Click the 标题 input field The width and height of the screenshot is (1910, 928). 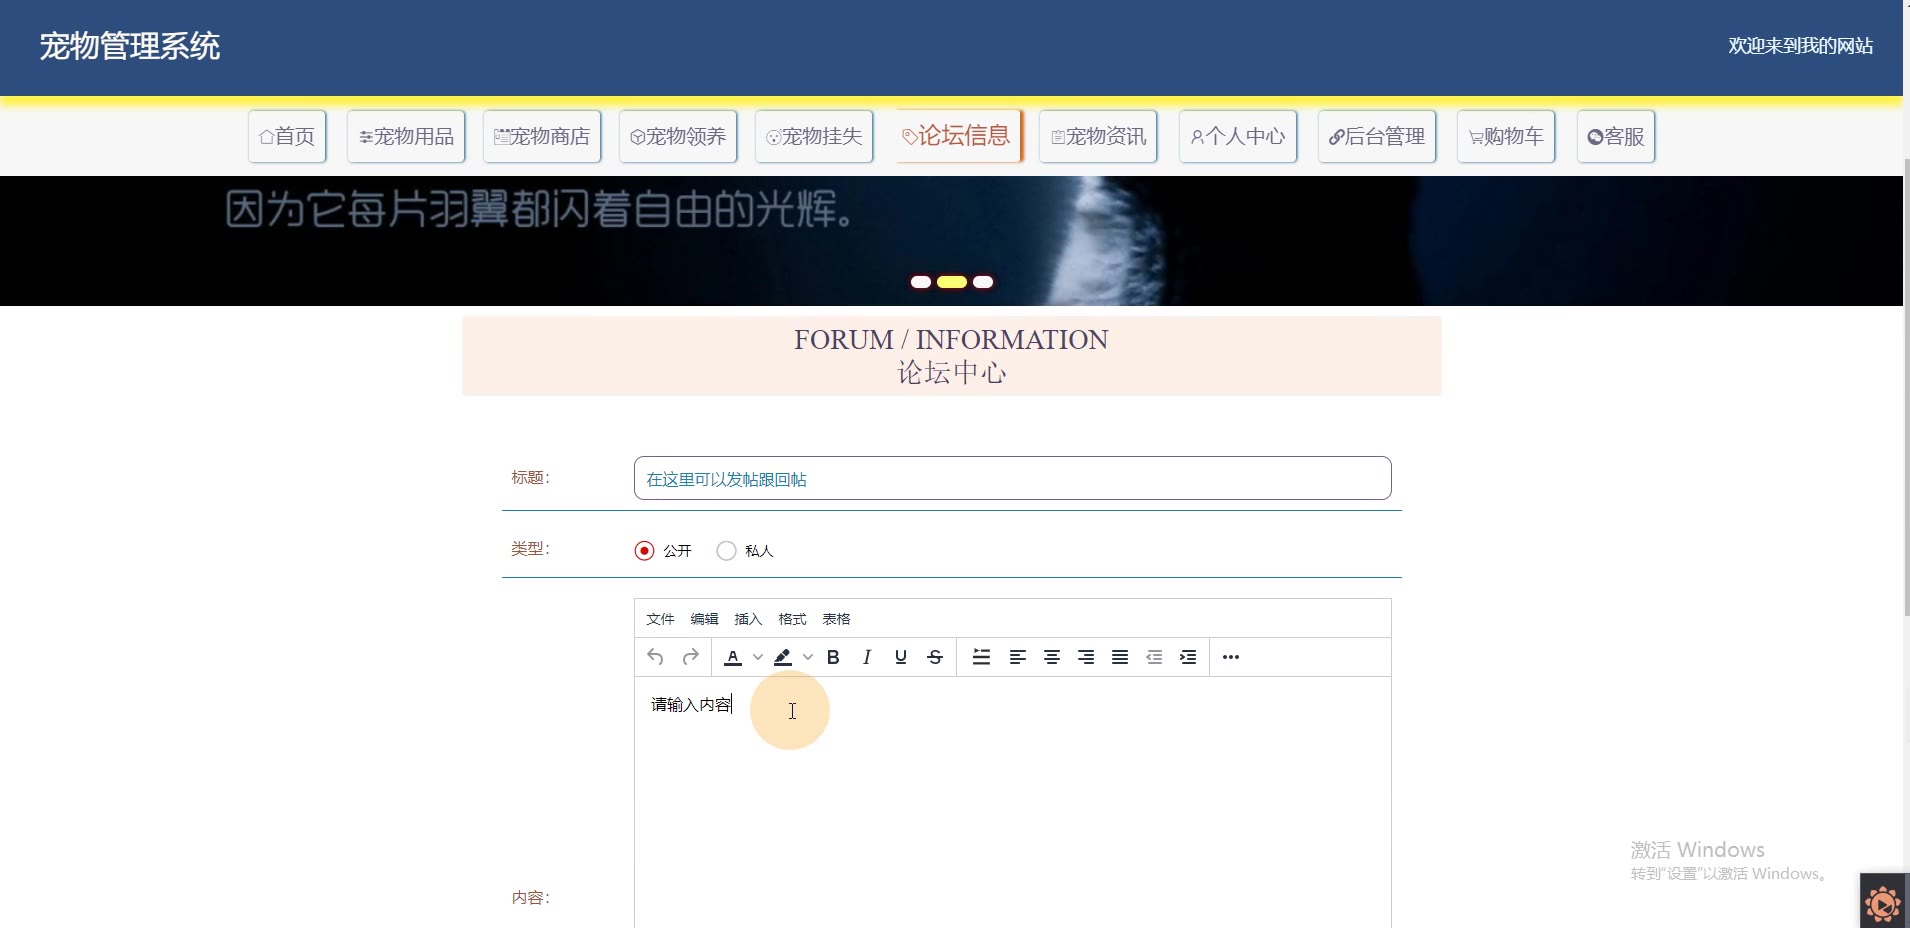pos(1012,478)
